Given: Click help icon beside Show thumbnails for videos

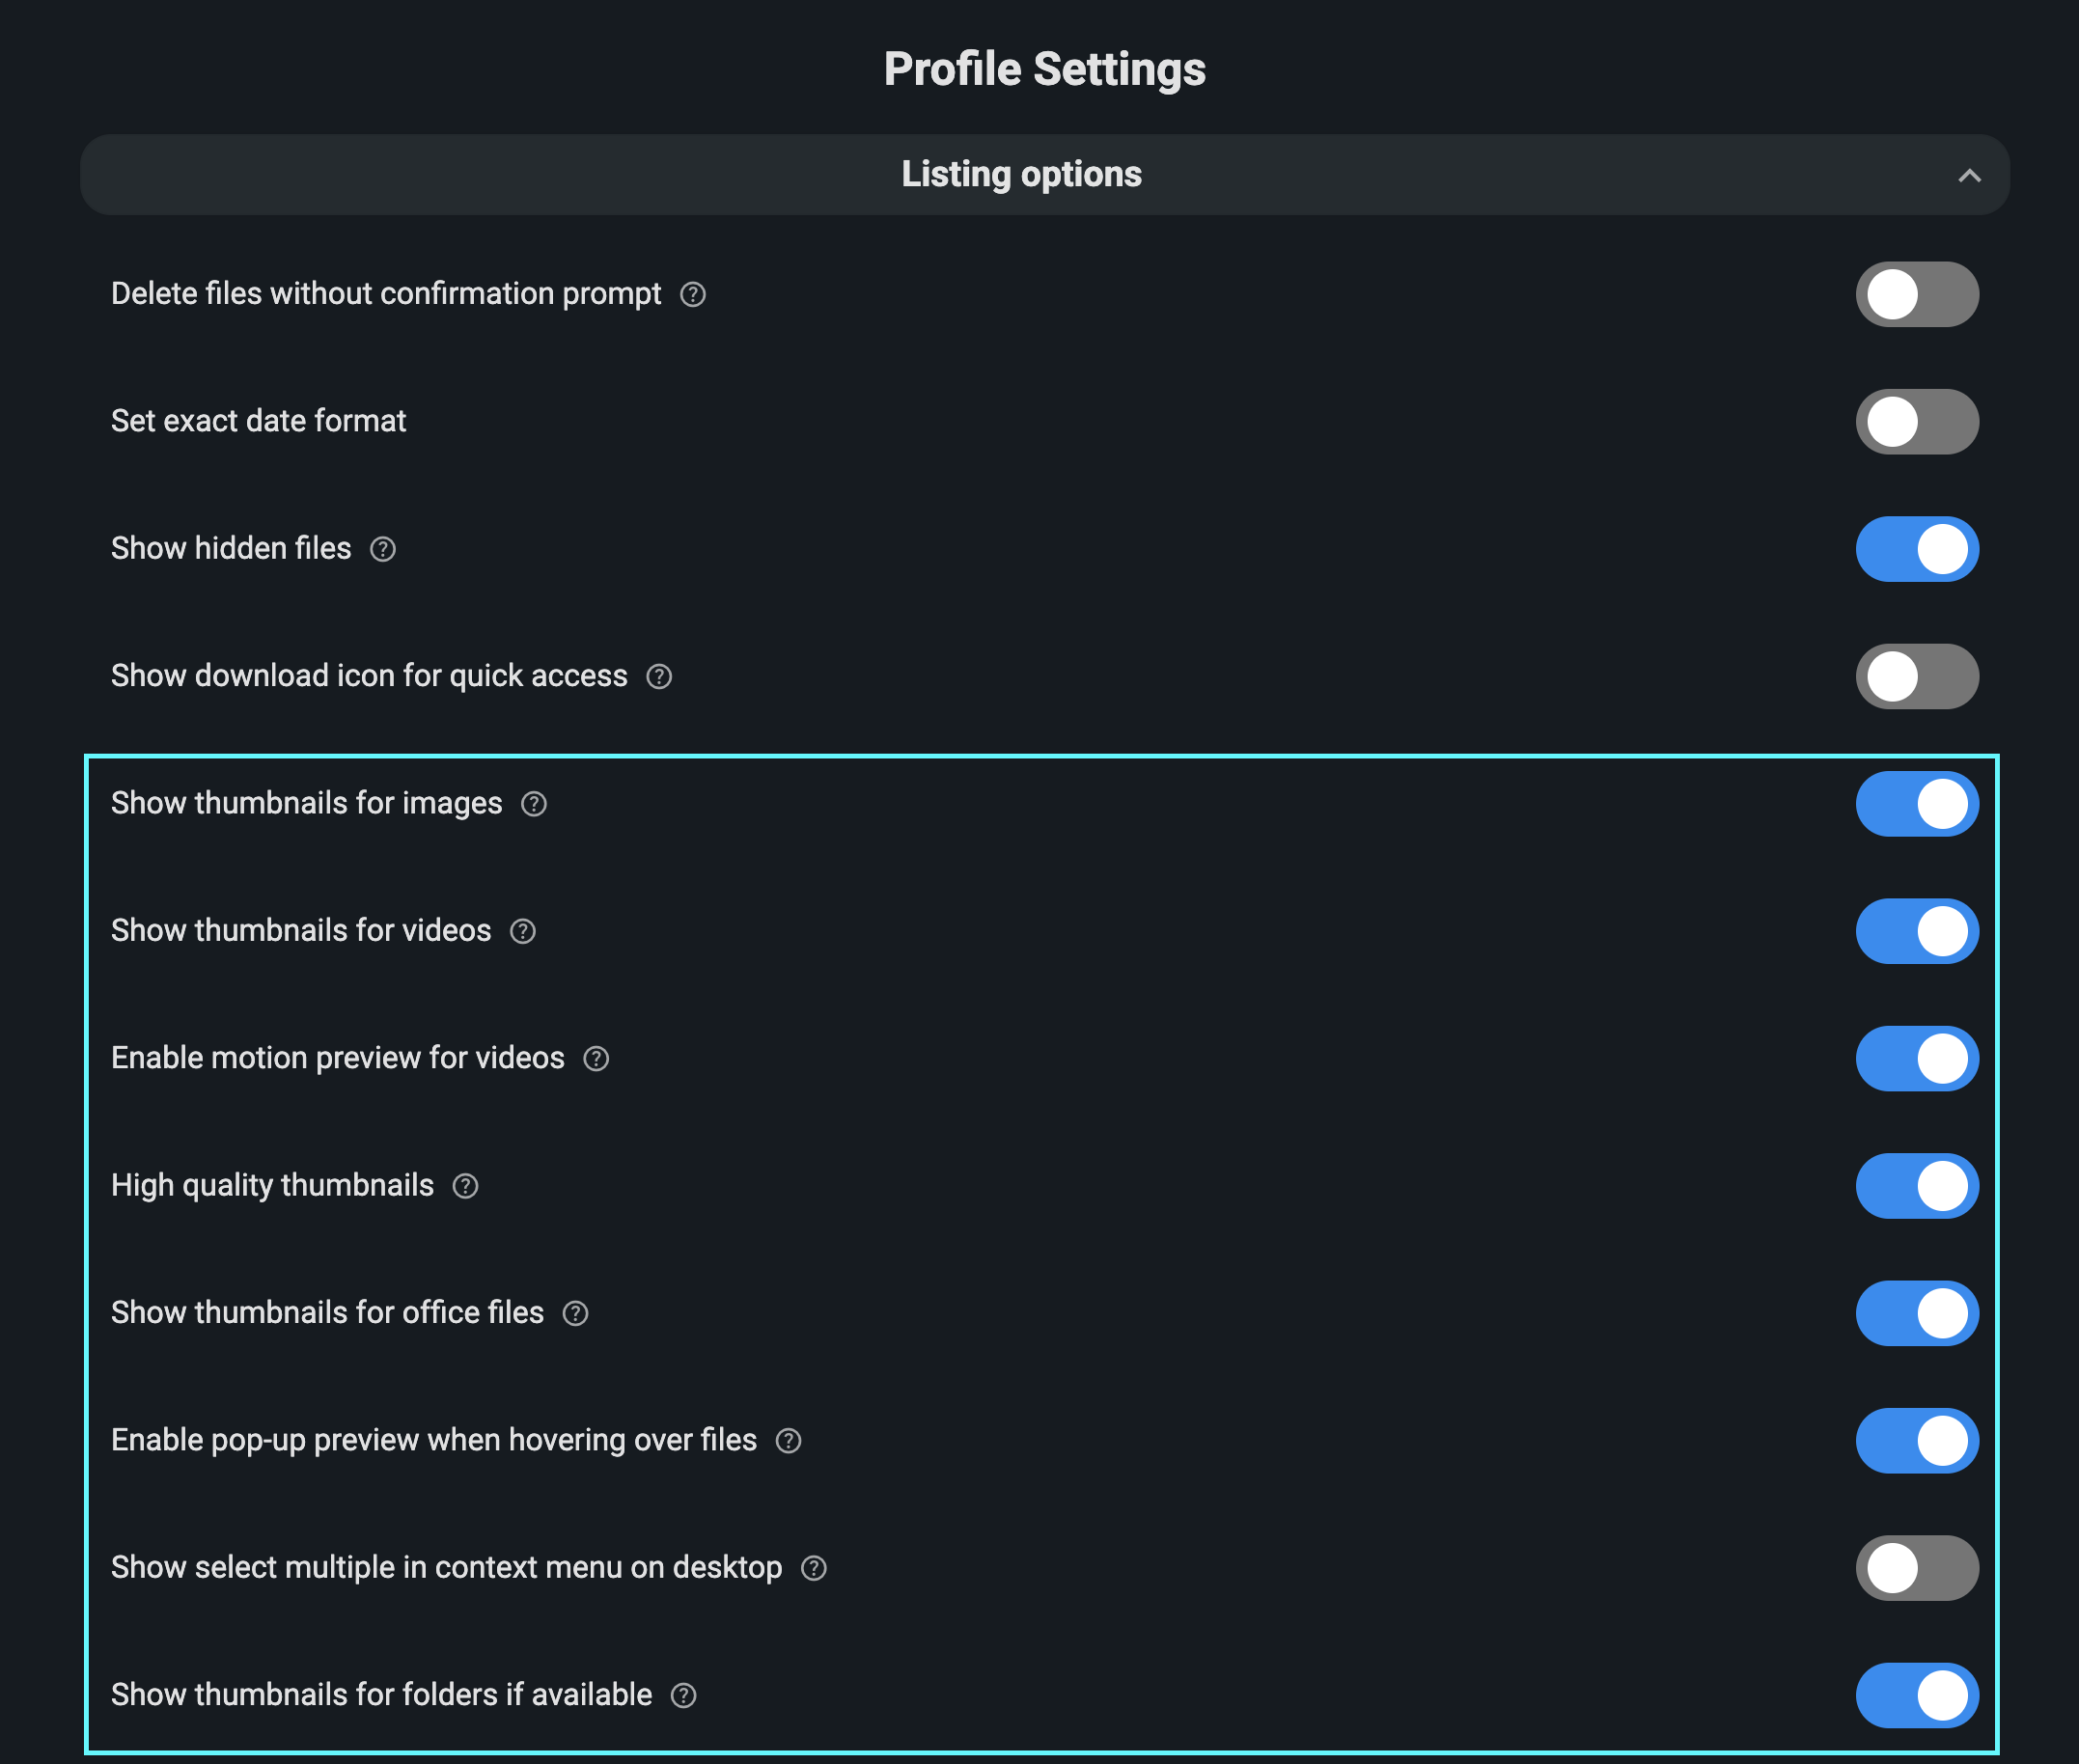Looking at the screenshot, I should click(x=523, y=931).
